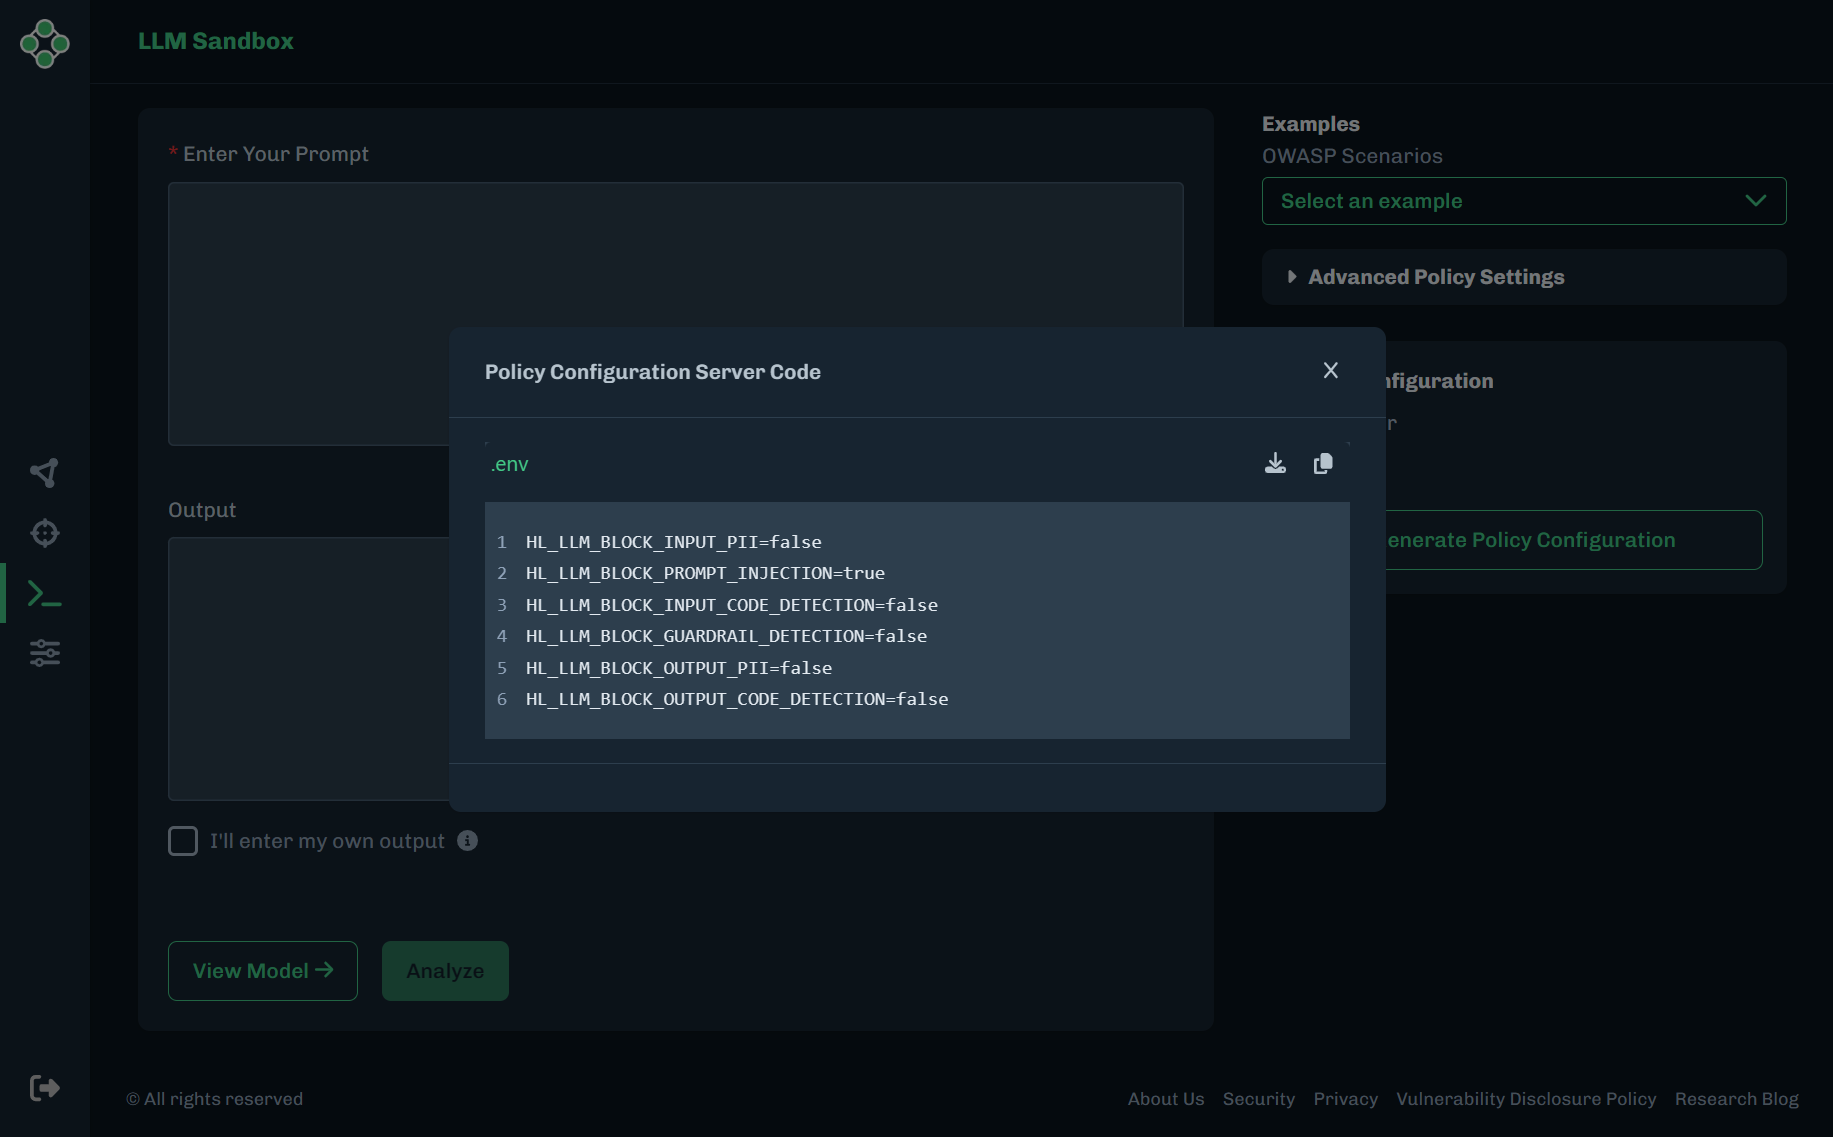Close the Policy Configuration Server Code dialog

1330,371
